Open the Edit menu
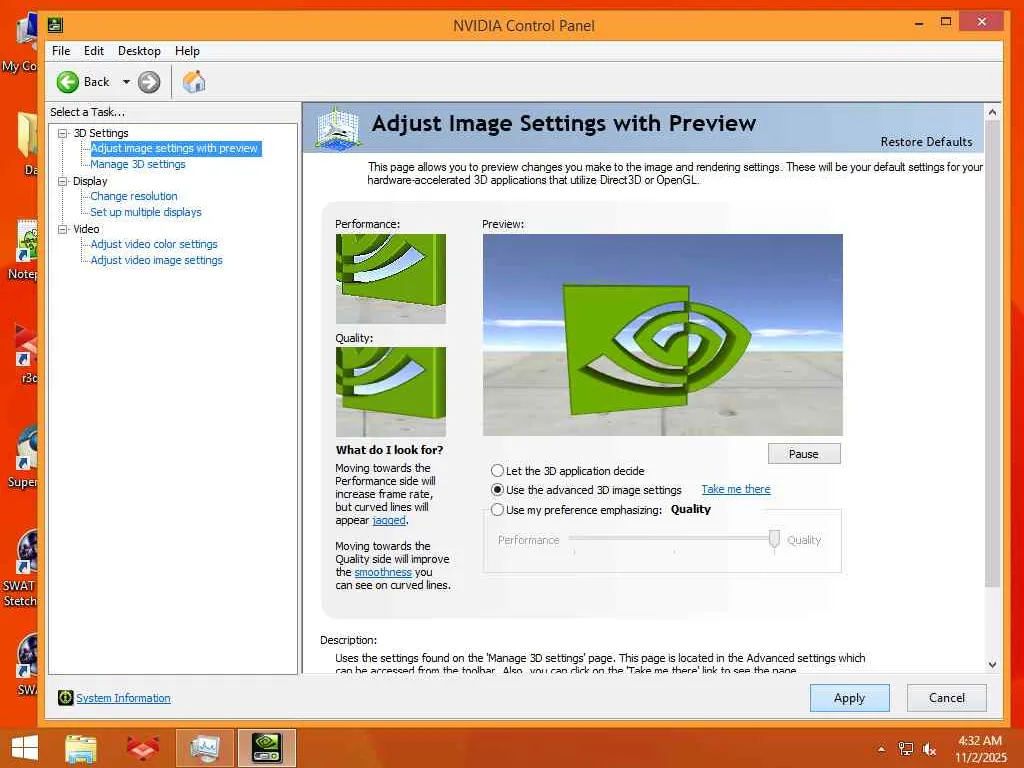This screenshot has height=768, width=1024. coord(93,51)
